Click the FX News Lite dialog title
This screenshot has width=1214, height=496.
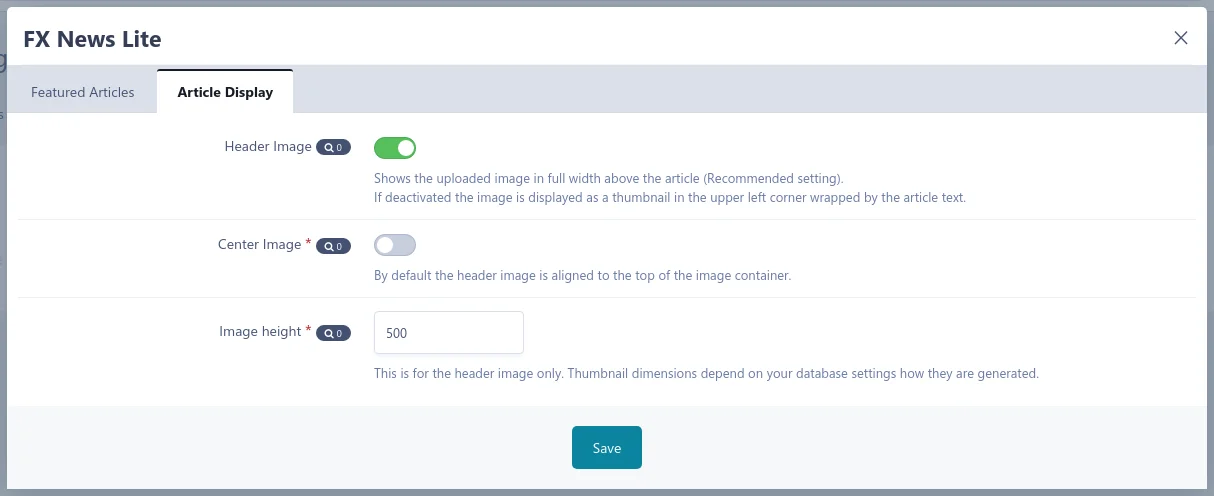point(92,39)
